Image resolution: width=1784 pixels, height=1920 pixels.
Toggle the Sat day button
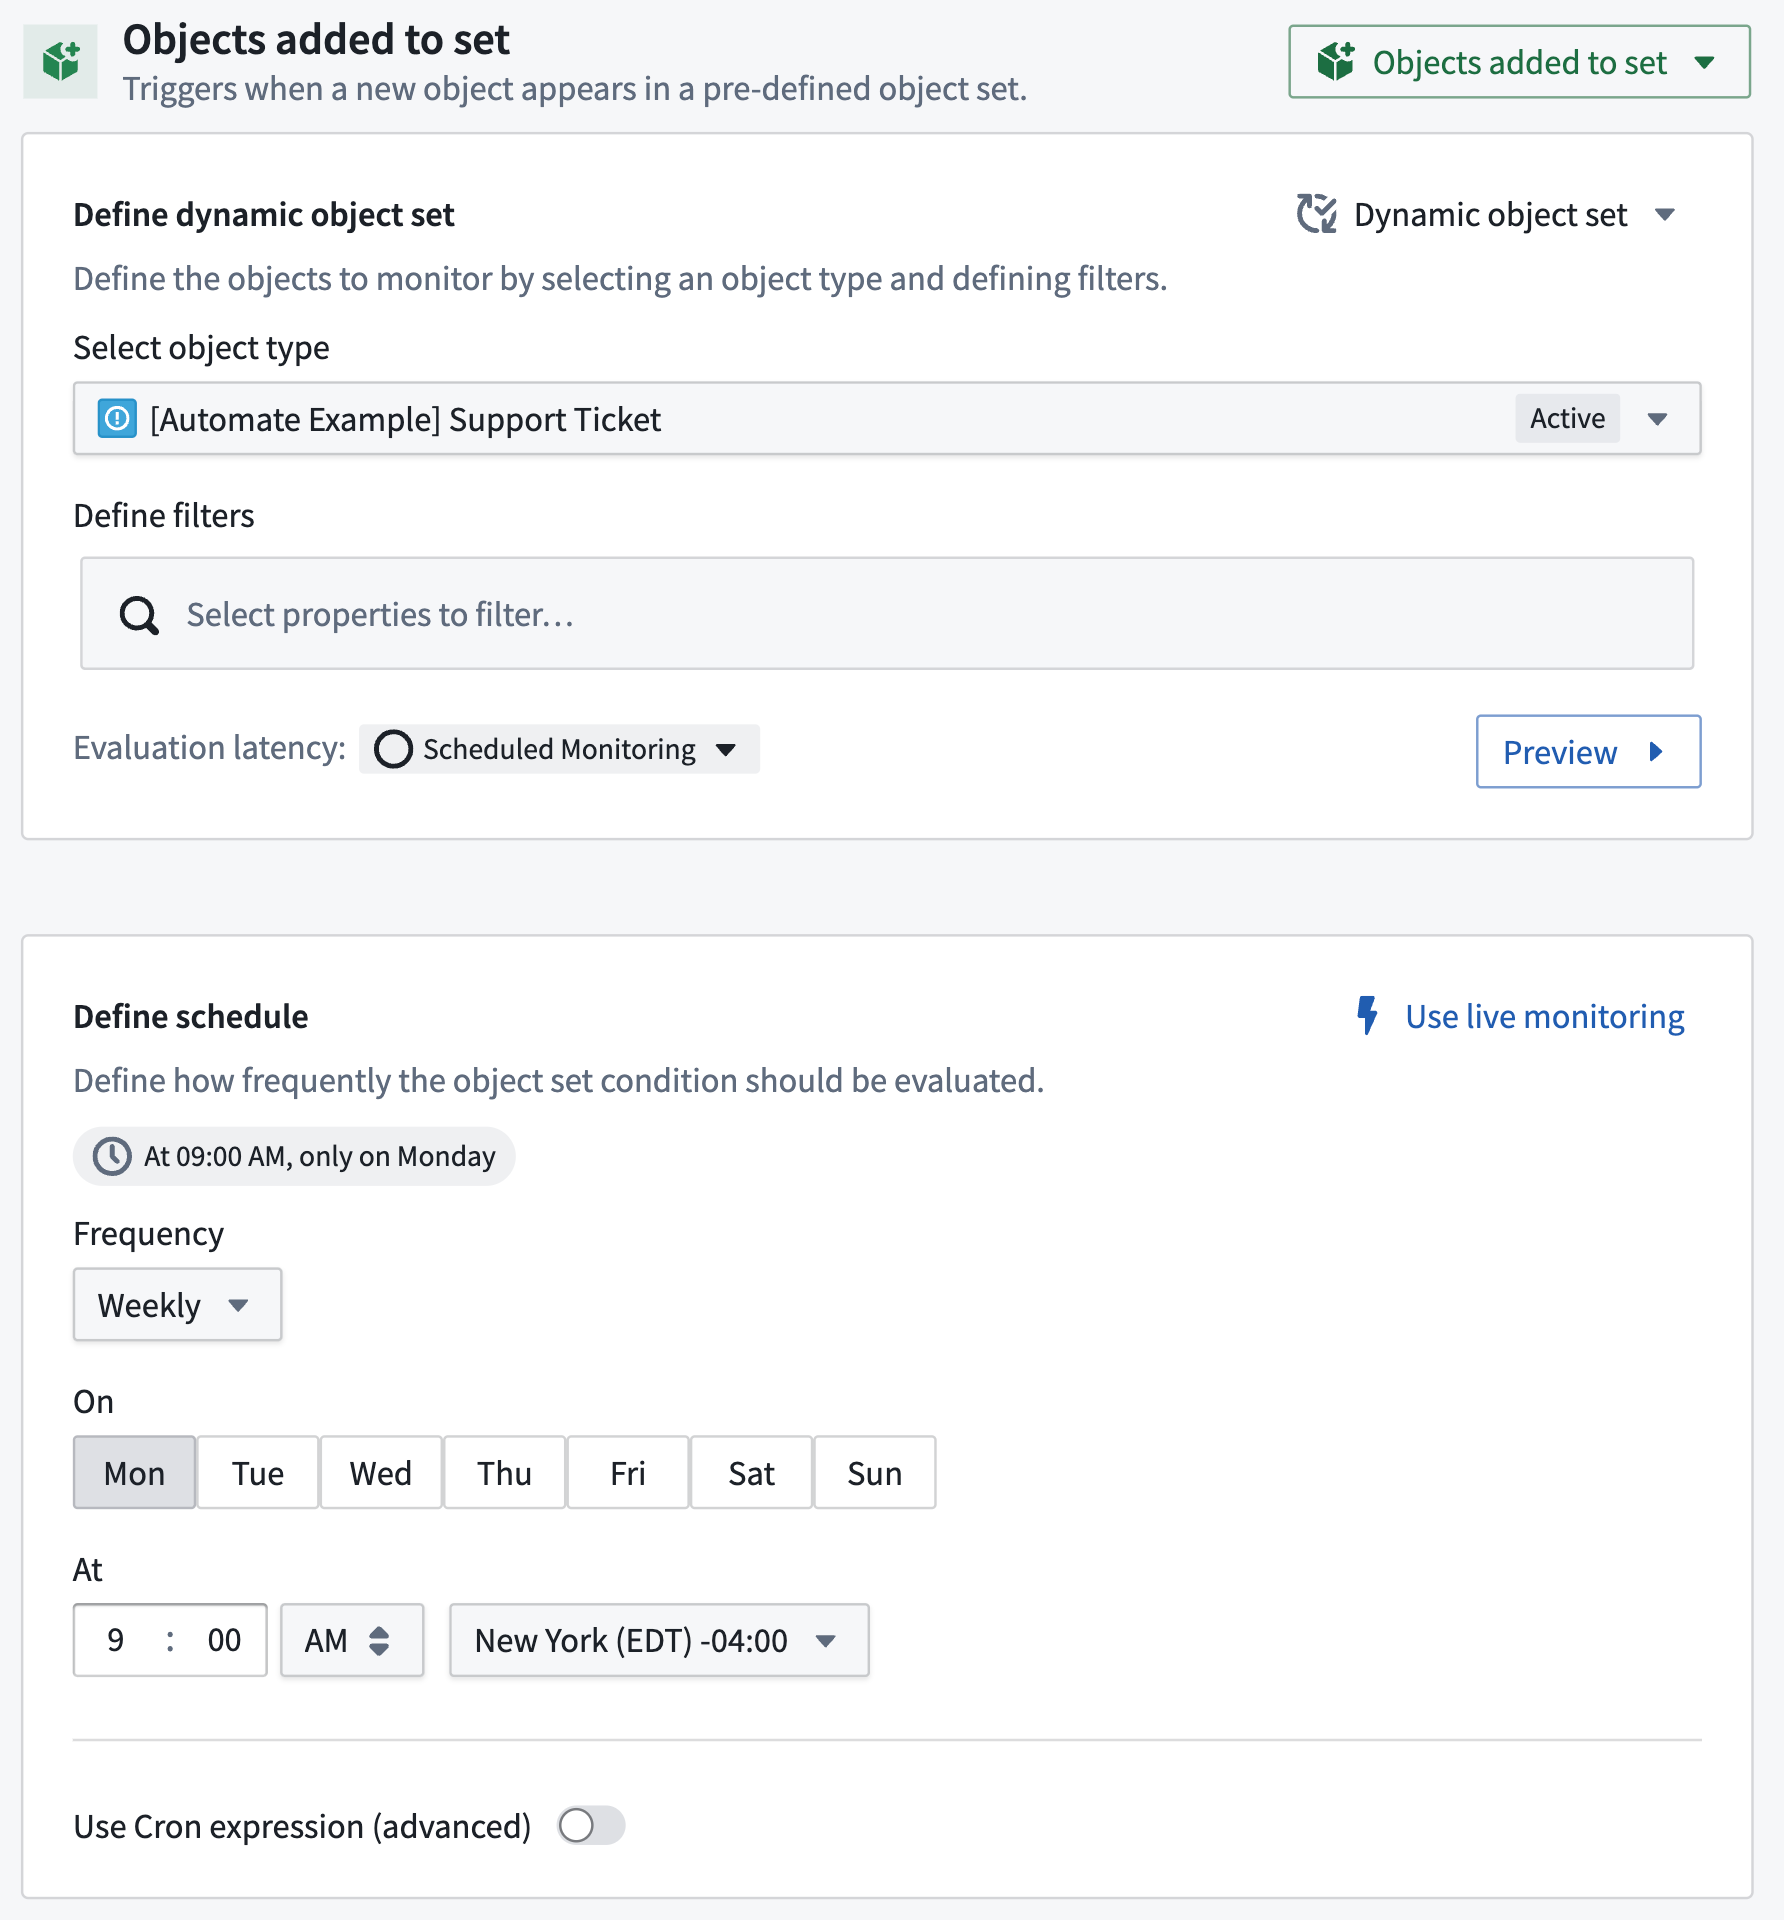pyautogui.click(x=751, y=1473)
